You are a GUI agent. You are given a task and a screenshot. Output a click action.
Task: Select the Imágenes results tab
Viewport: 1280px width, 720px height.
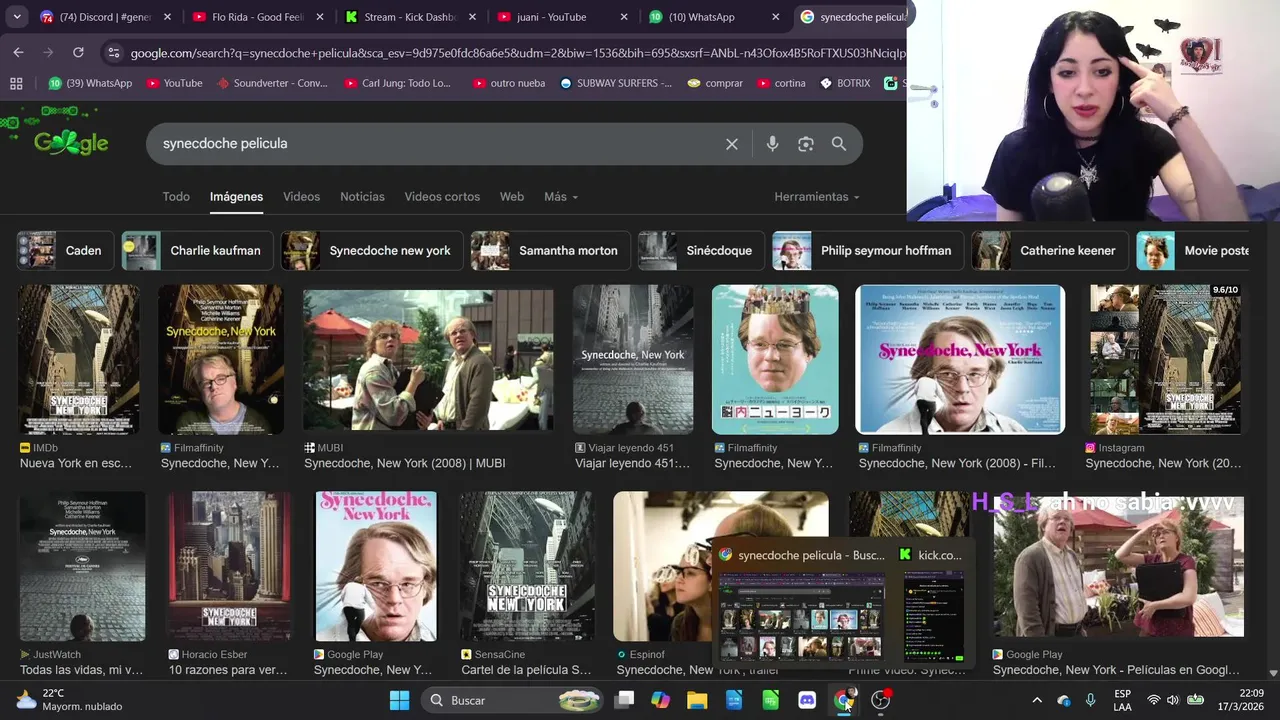click(236, 197)
